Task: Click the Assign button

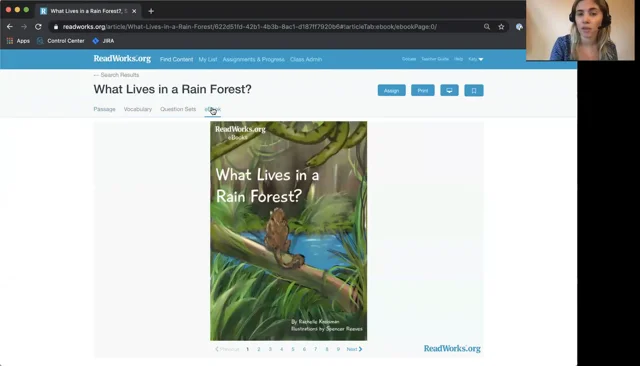Action: tap(391, 91)
